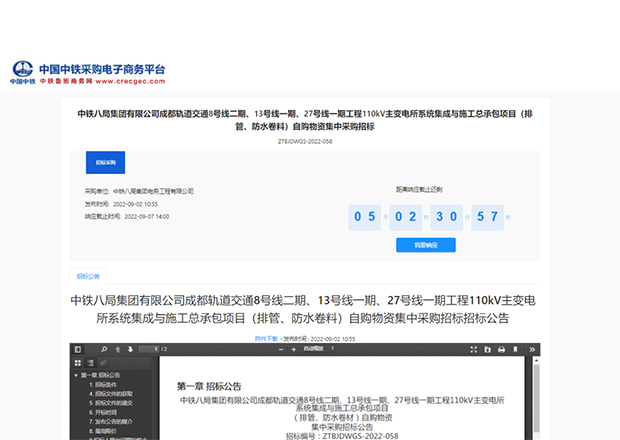Go to previous PDF page arrow
Viewport: 620px width, 440px height.
coord(117,349)
